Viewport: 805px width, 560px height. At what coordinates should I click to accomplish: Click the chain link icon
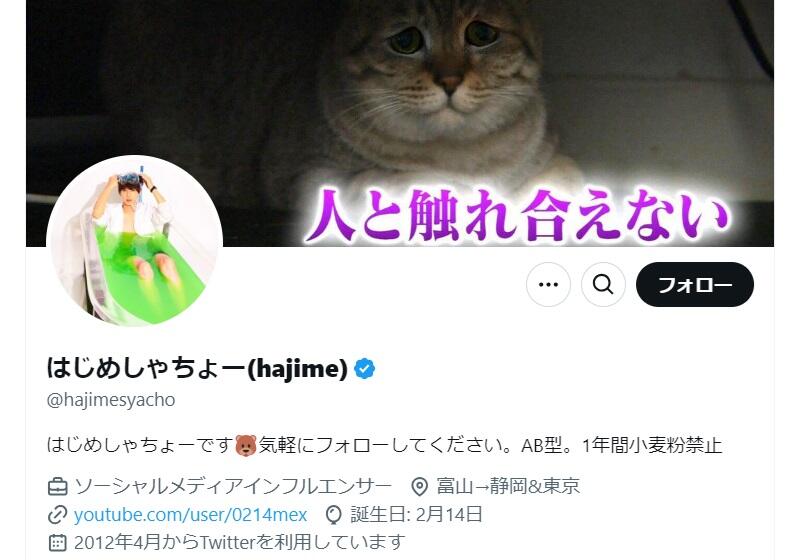58,515
